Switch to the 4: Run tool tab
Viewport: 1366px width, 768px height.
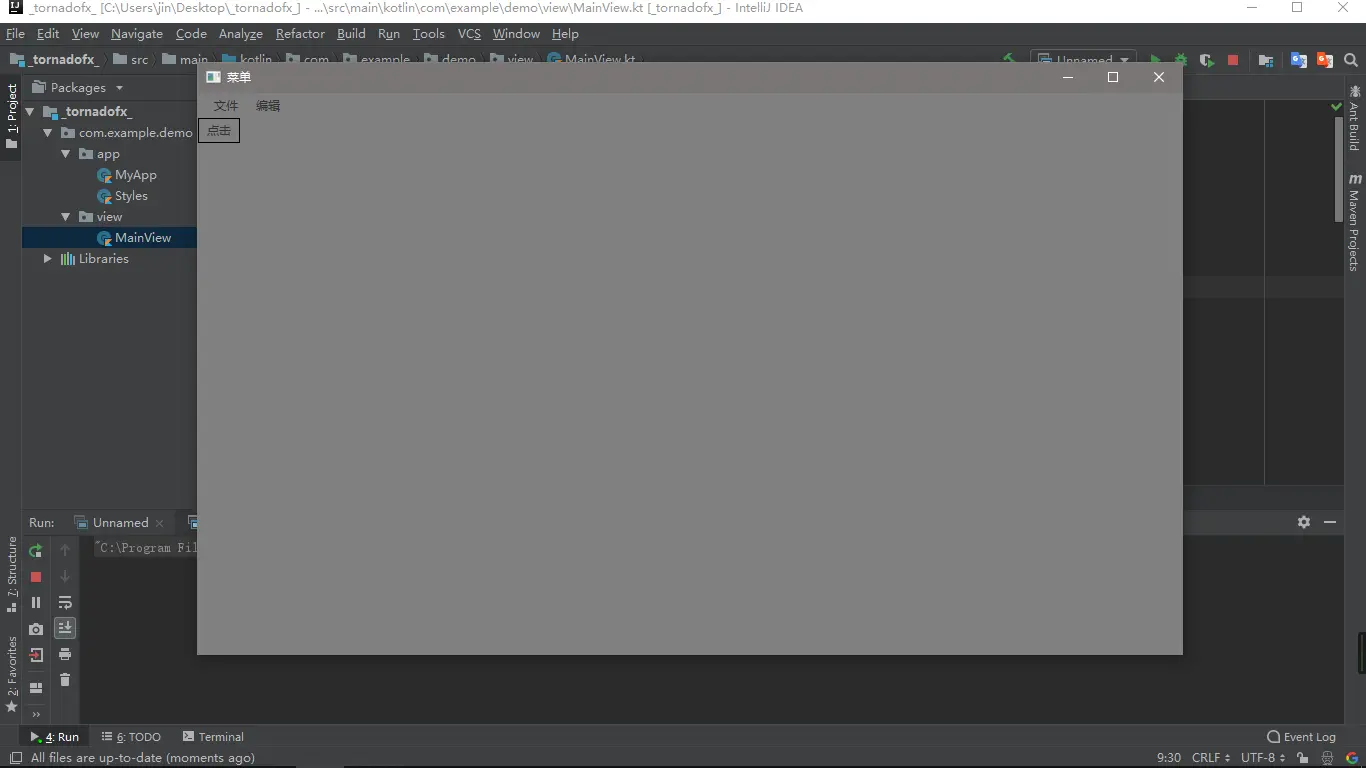(55, 737)
